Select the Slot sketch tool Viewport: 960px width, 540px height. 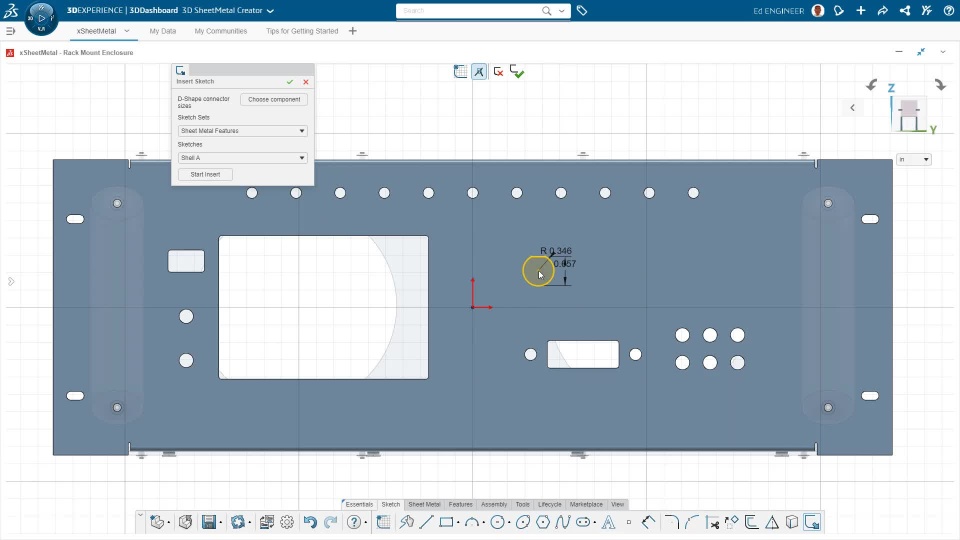583,522
